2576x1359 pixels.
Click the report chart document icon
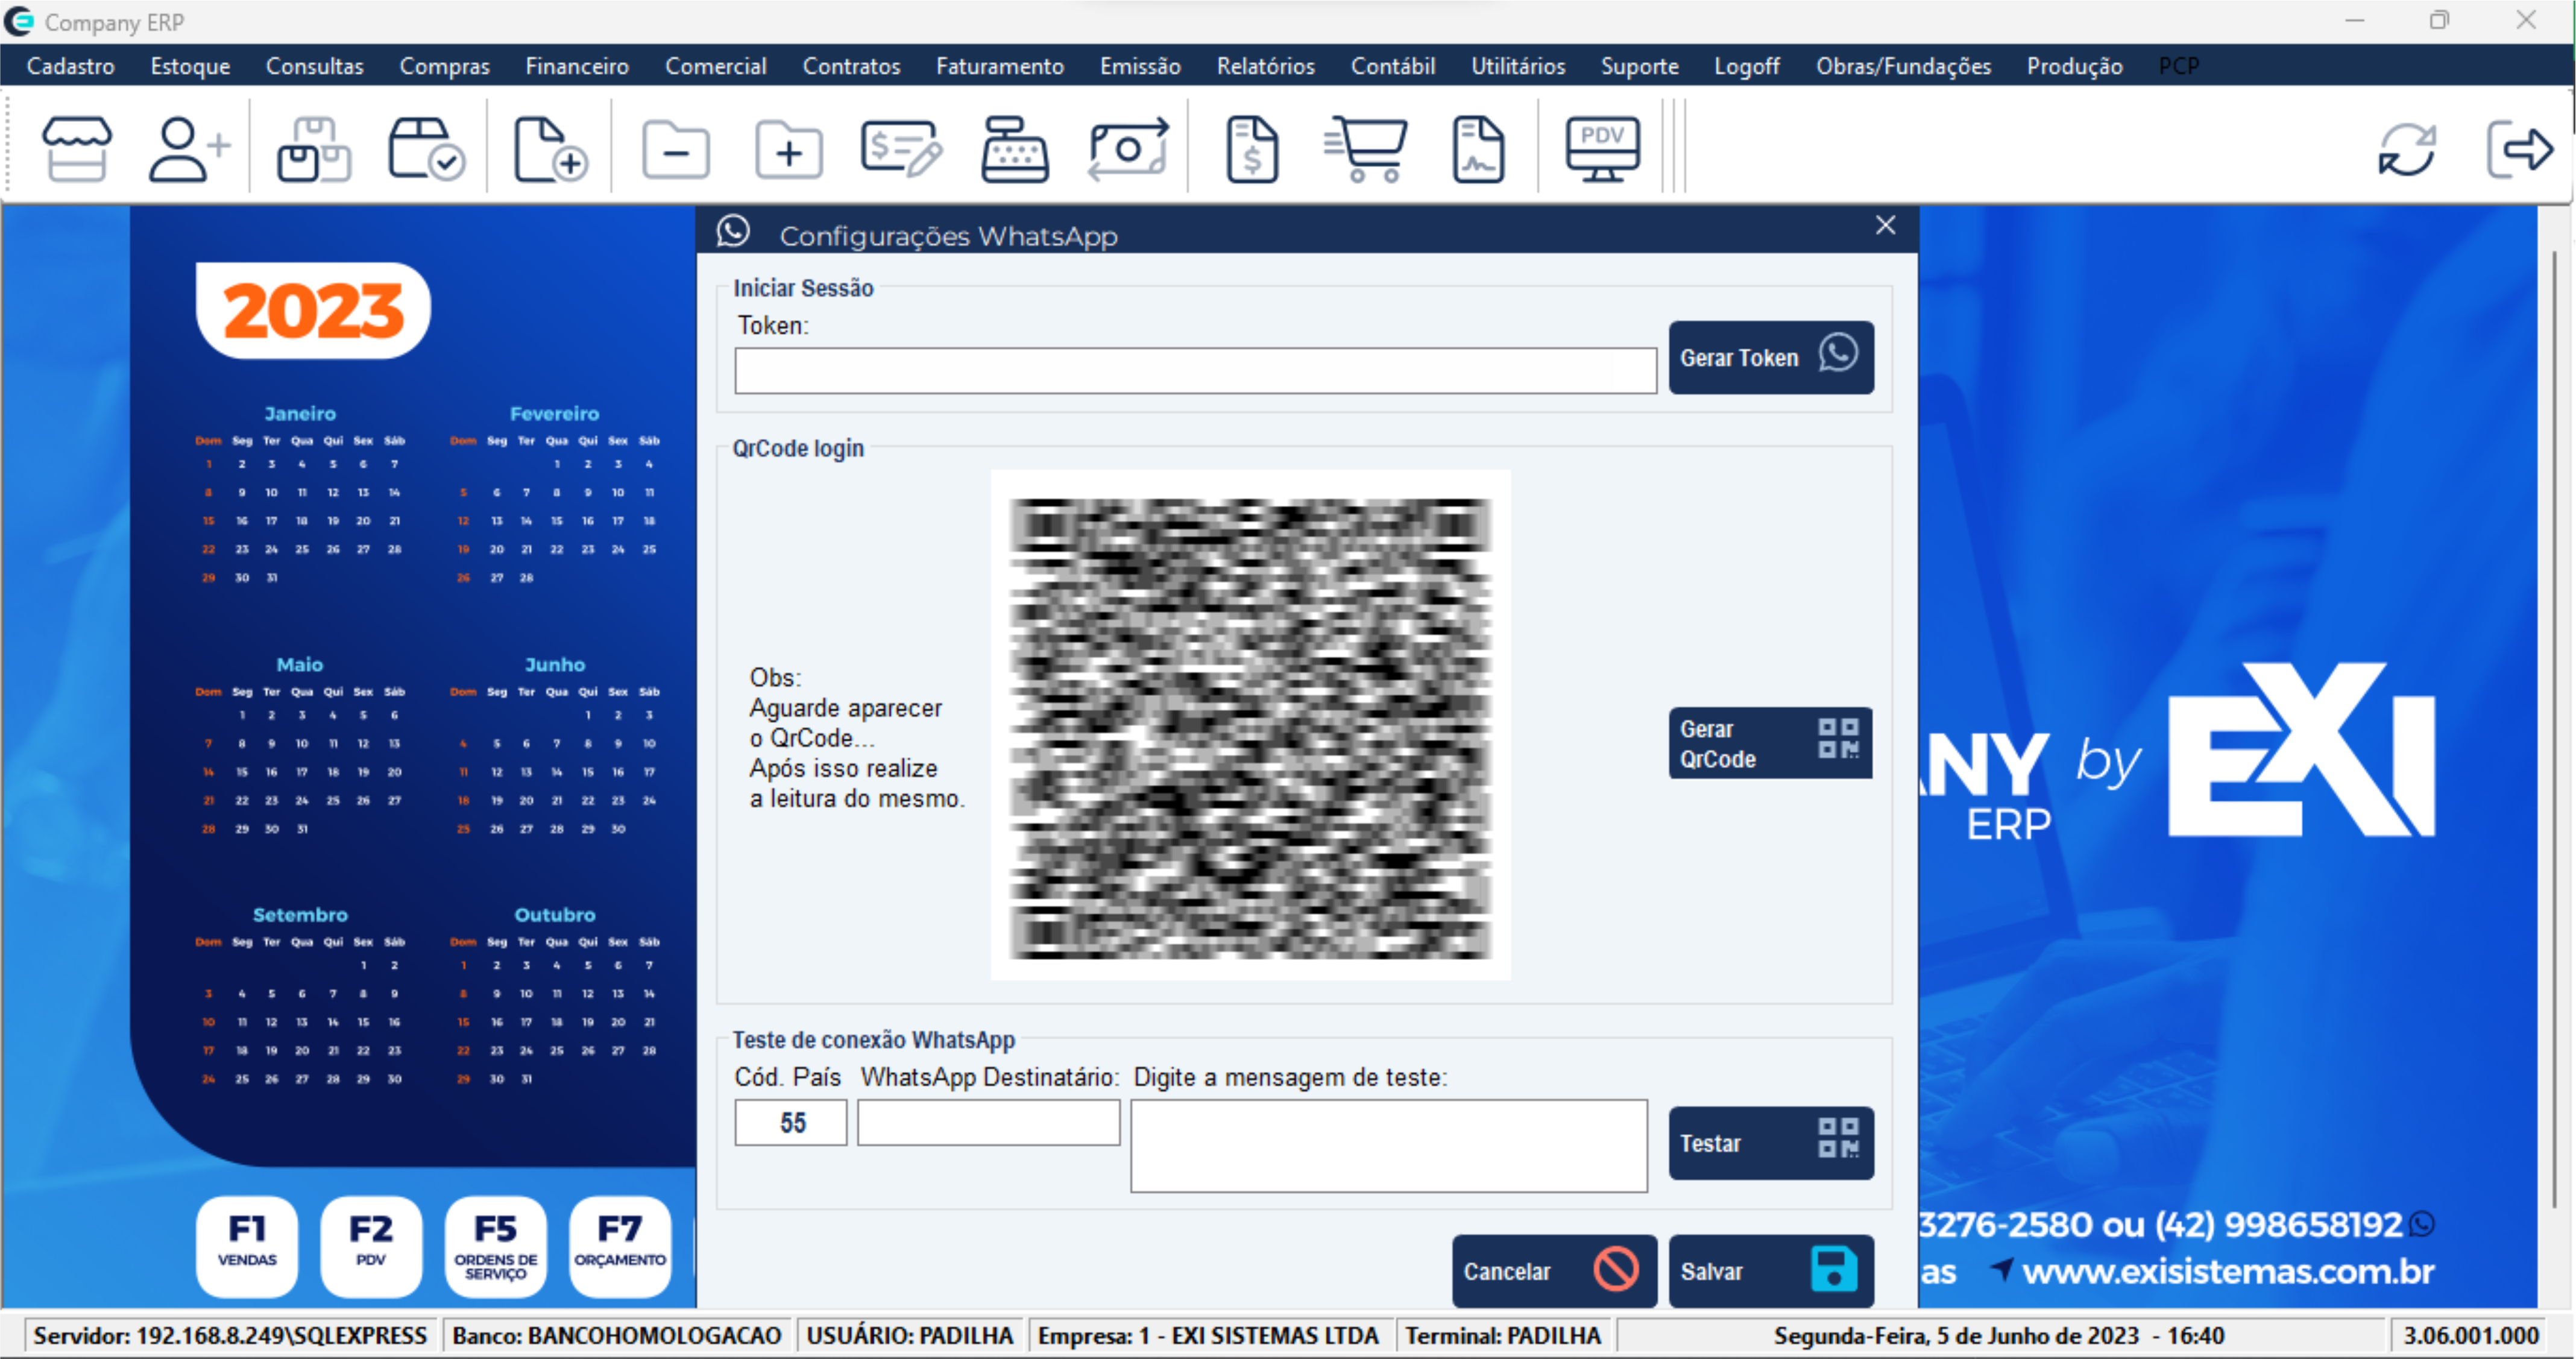1478,149
